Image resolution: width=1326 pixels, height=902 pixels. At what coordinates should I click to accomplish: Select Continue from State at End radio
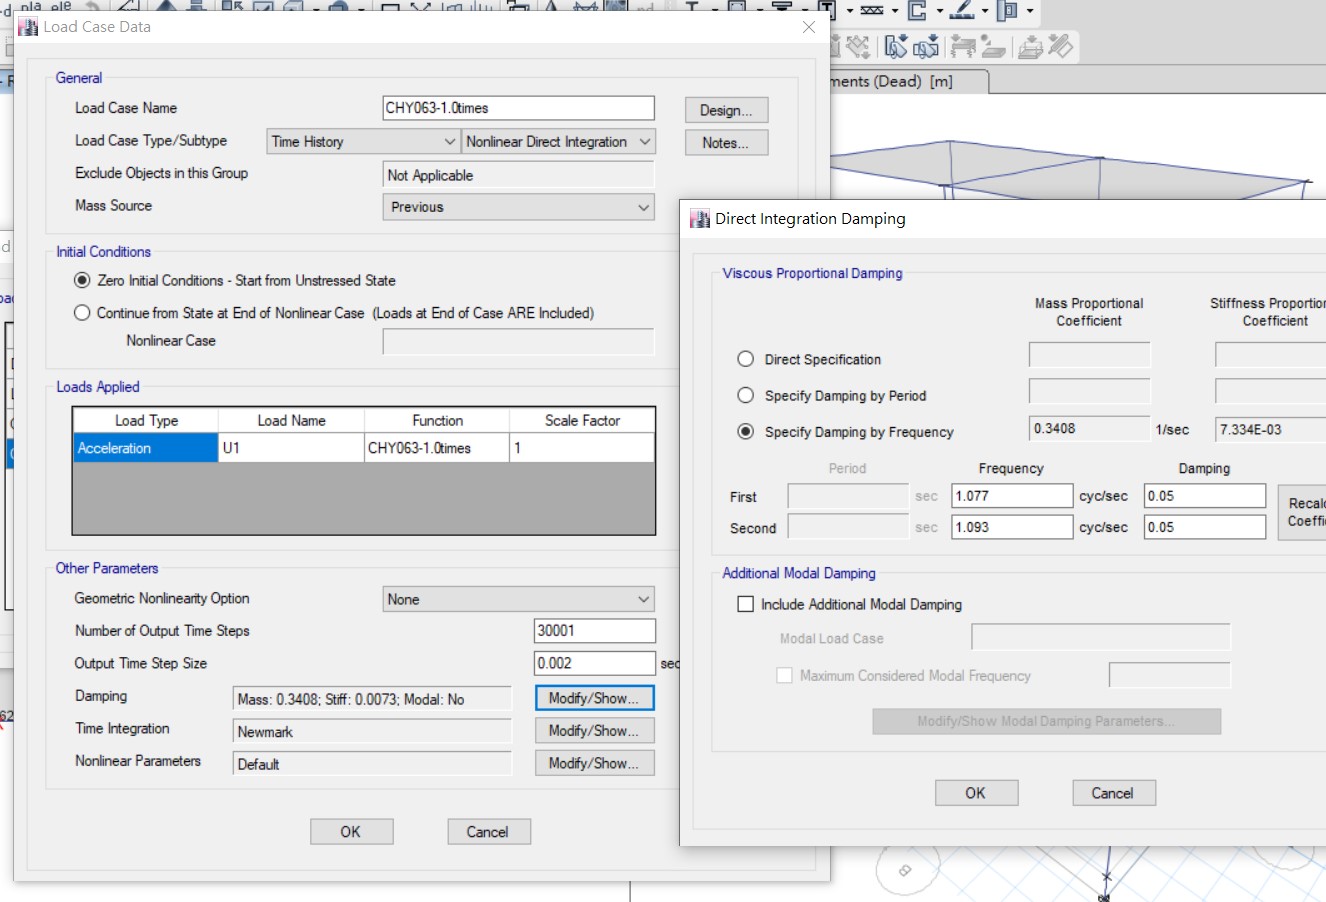(x=82, y=313)
